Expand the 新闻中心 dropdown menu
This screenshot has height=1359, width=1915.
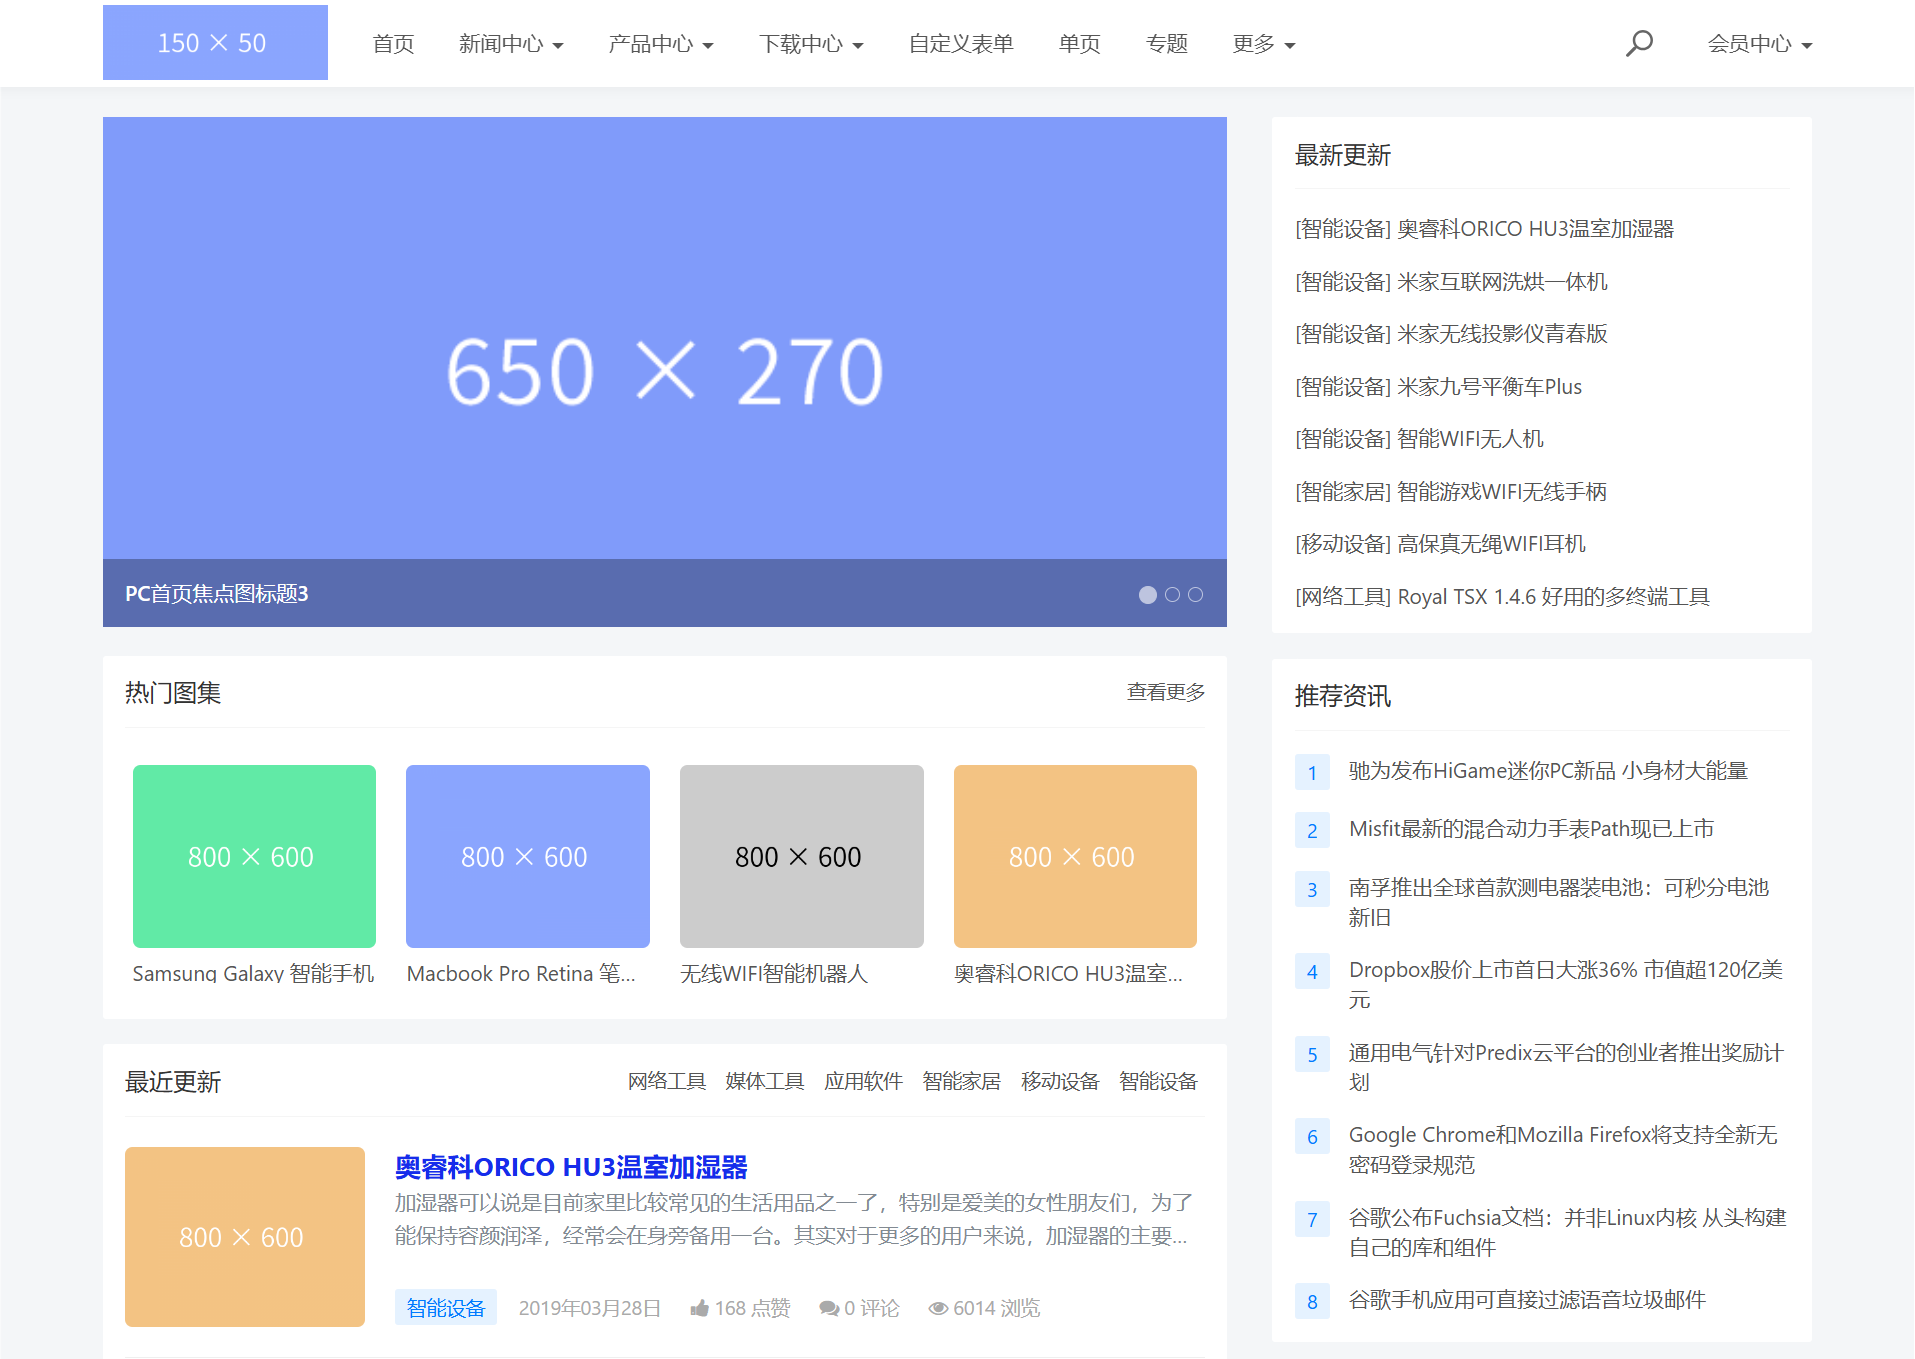click(511, 44)
